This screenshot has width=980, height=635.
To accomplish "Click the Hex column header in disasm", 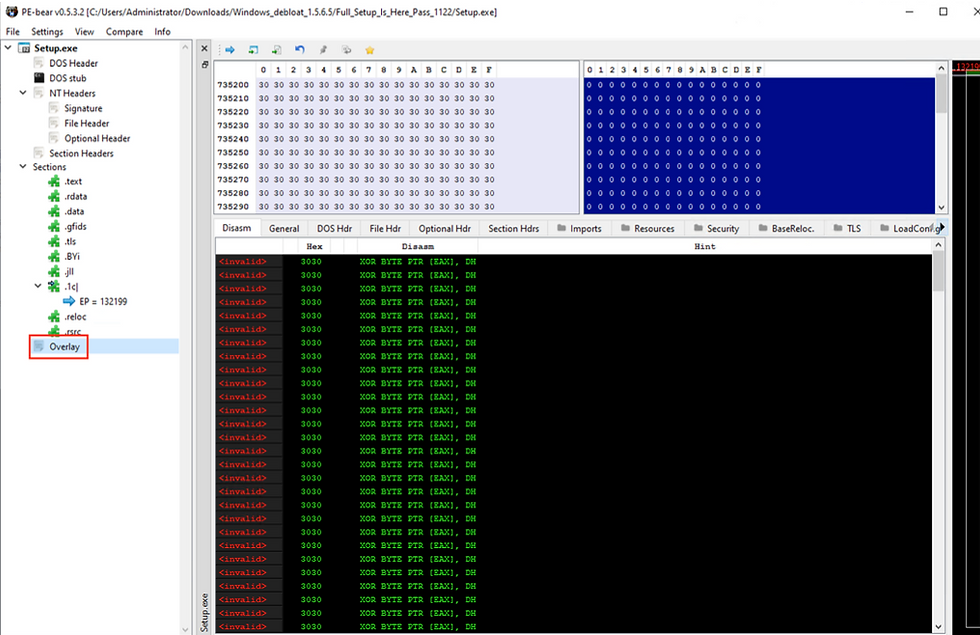I will 314,246.
